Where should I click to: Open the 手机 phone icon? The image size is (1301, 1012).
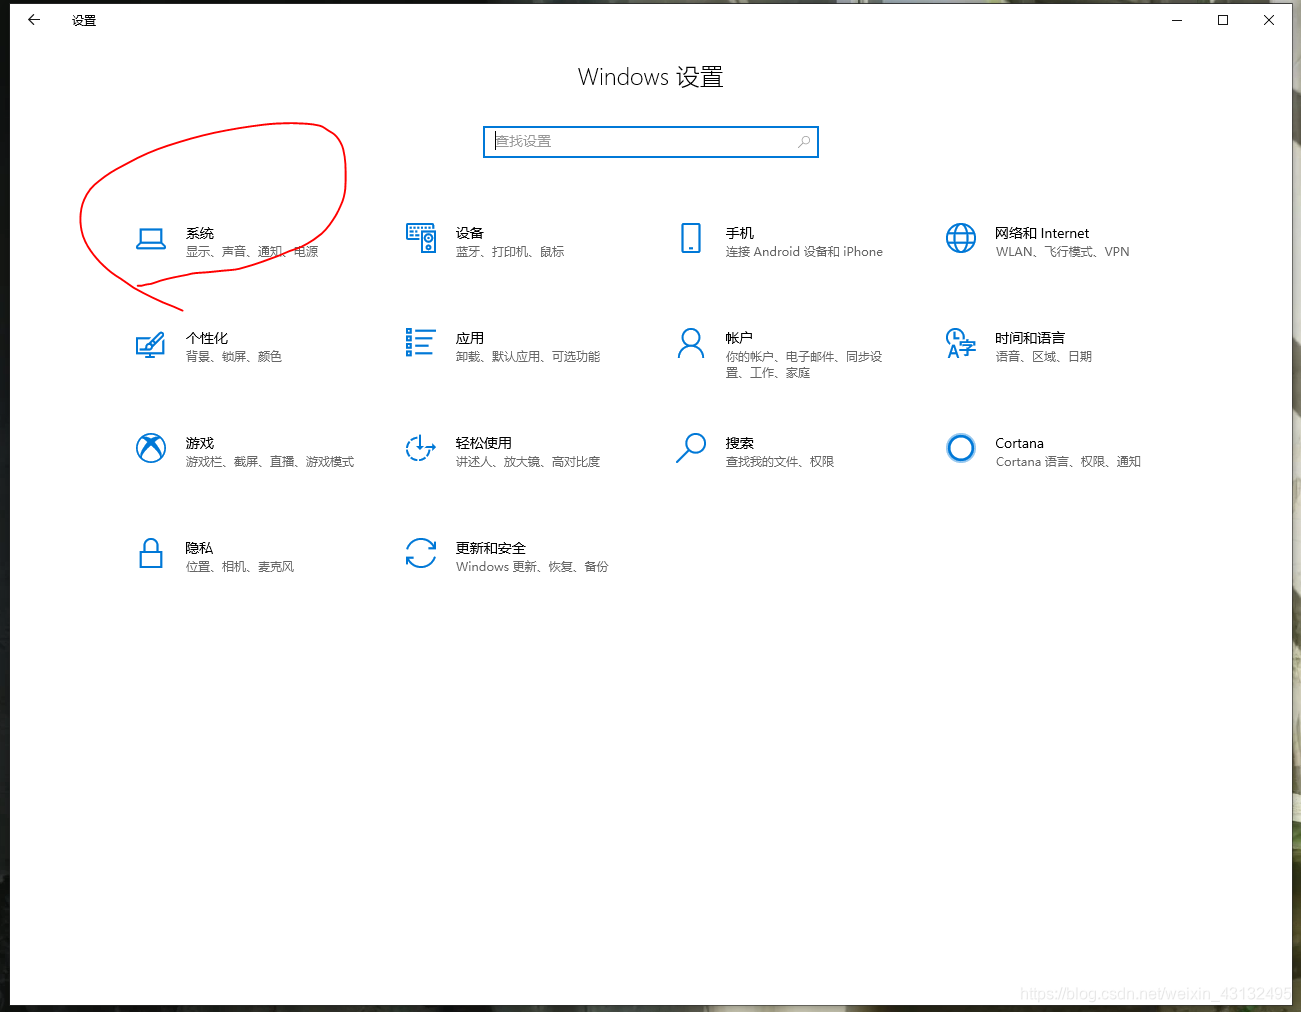[x=691, y=238]
